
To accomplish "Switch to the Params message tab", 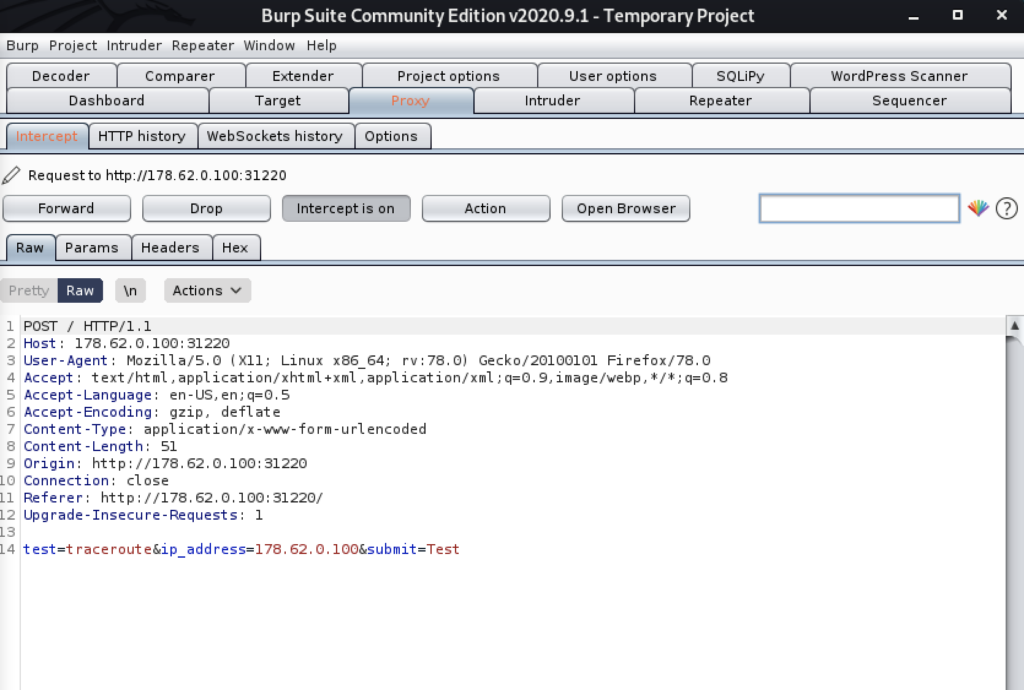I will [x=91, y=247].
